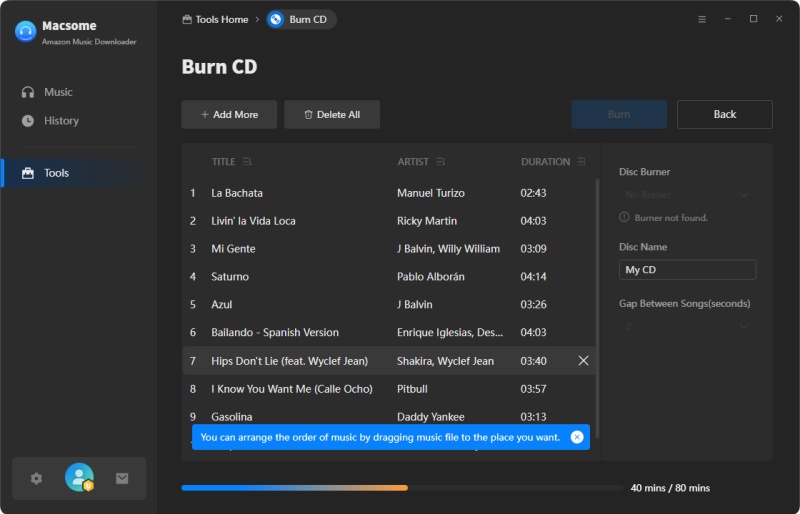Click artist "Pitbull"

[412, 389]
